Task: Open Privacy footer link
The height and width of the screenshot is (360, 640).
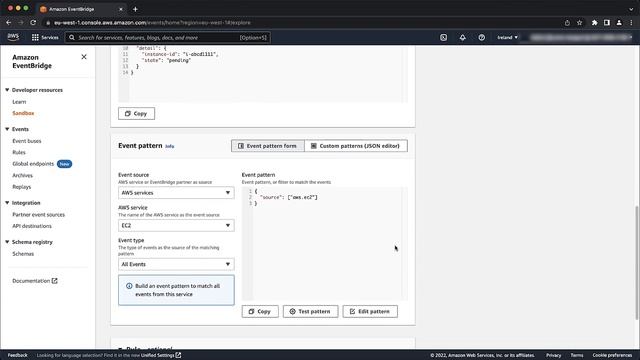Action: [553, 355]
